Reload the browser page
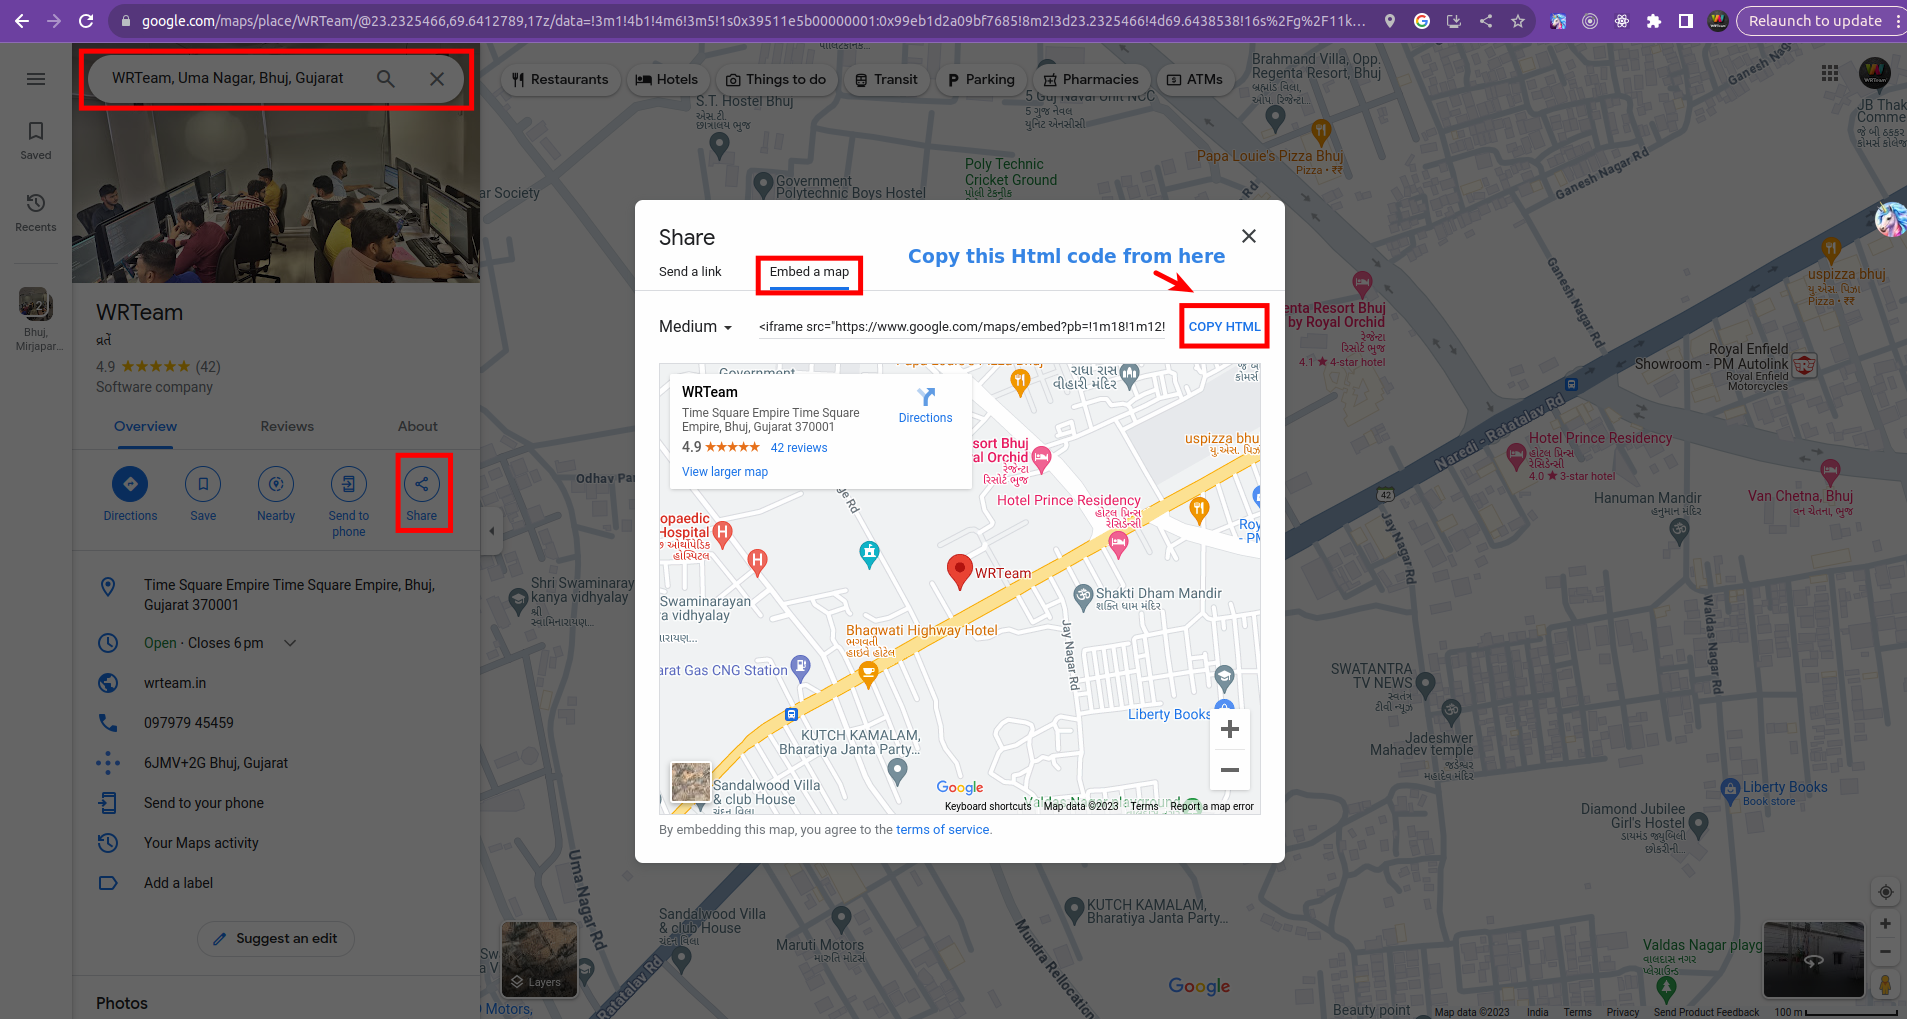This screenshot has height=1019, width=1907. (86, 21)
